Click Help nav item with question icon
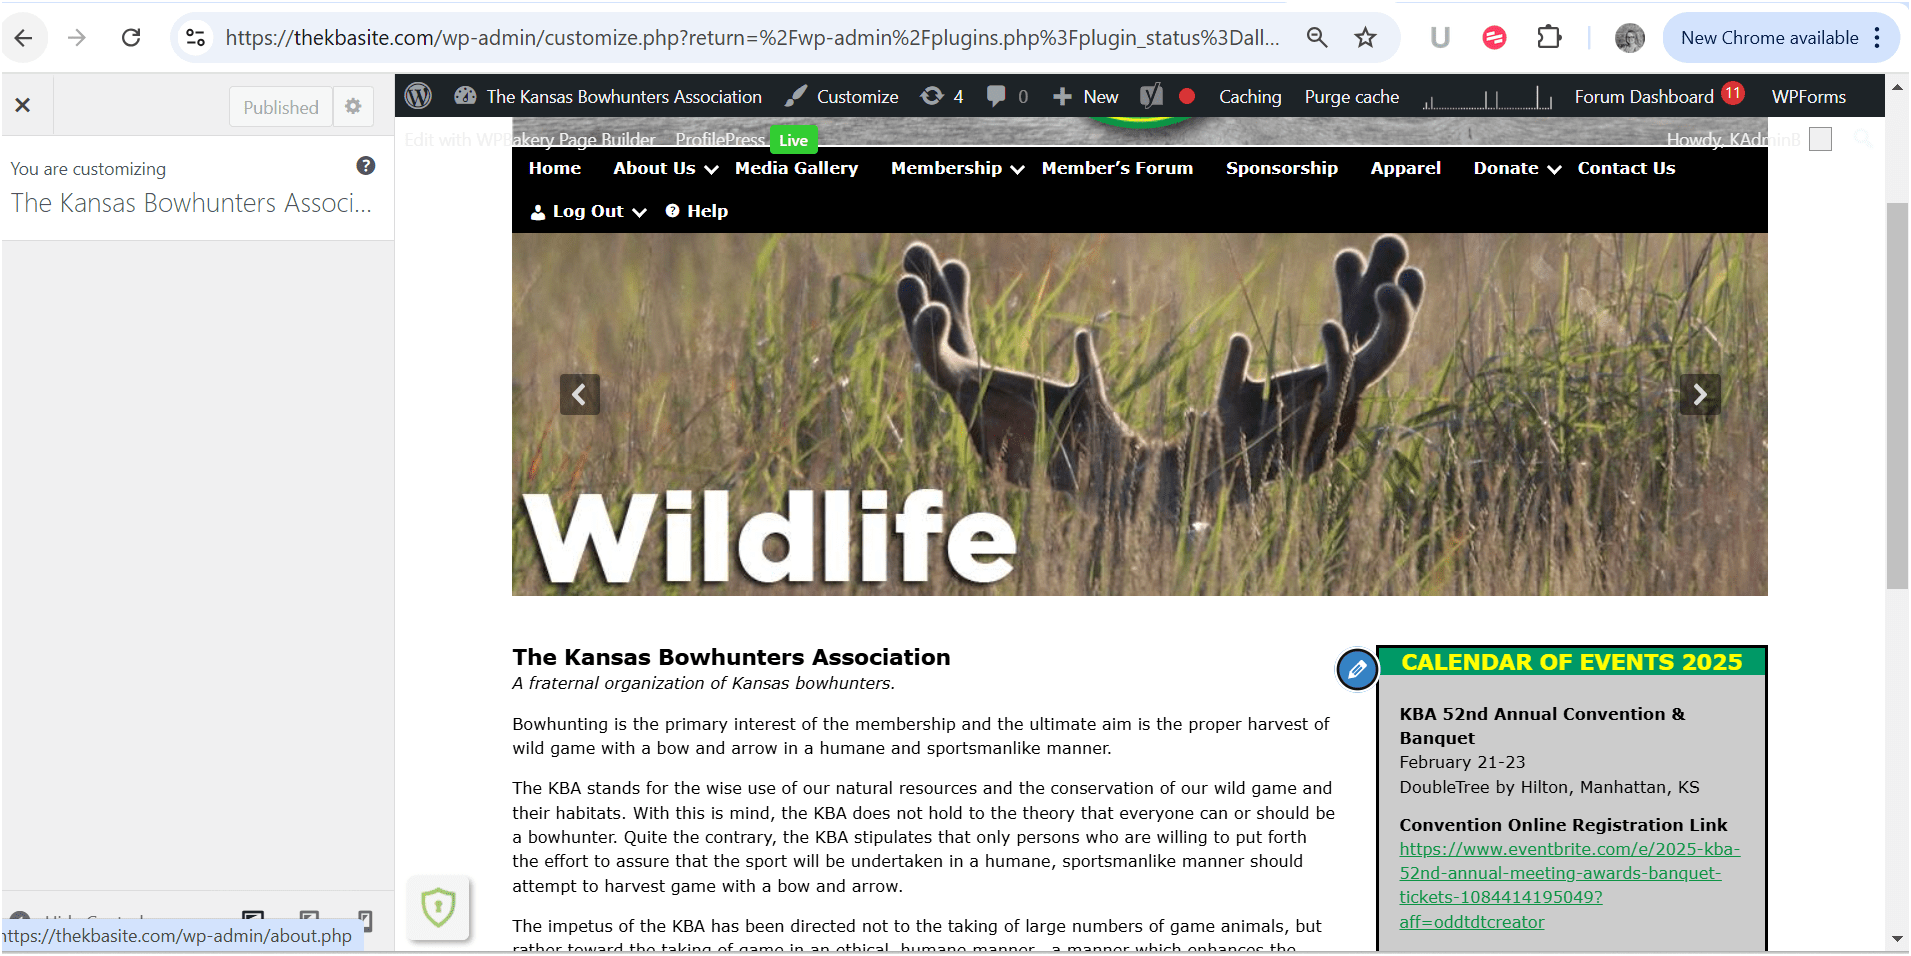The image size is (1911, 956). tap(697, 211)
